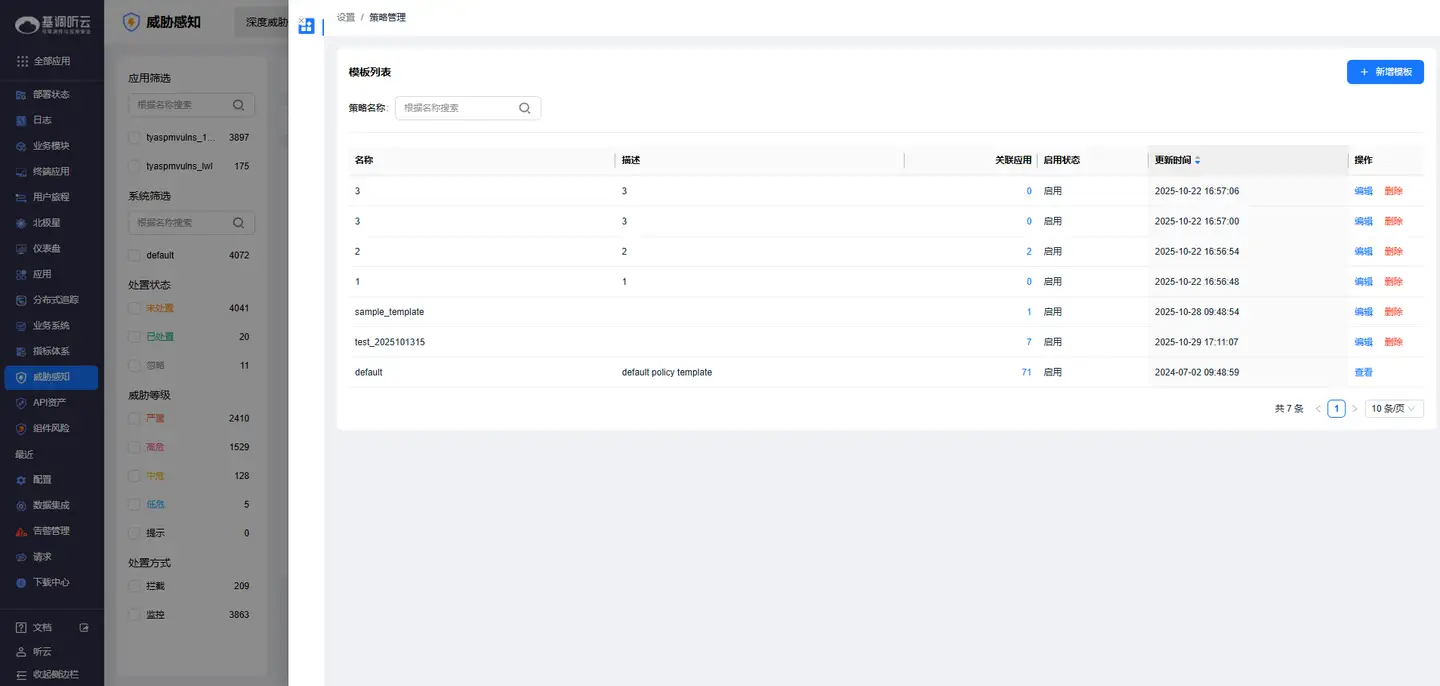Click the 配置 gear icon in sidebar
Viewport: 1440px width, 686px height.
(21, 480)
